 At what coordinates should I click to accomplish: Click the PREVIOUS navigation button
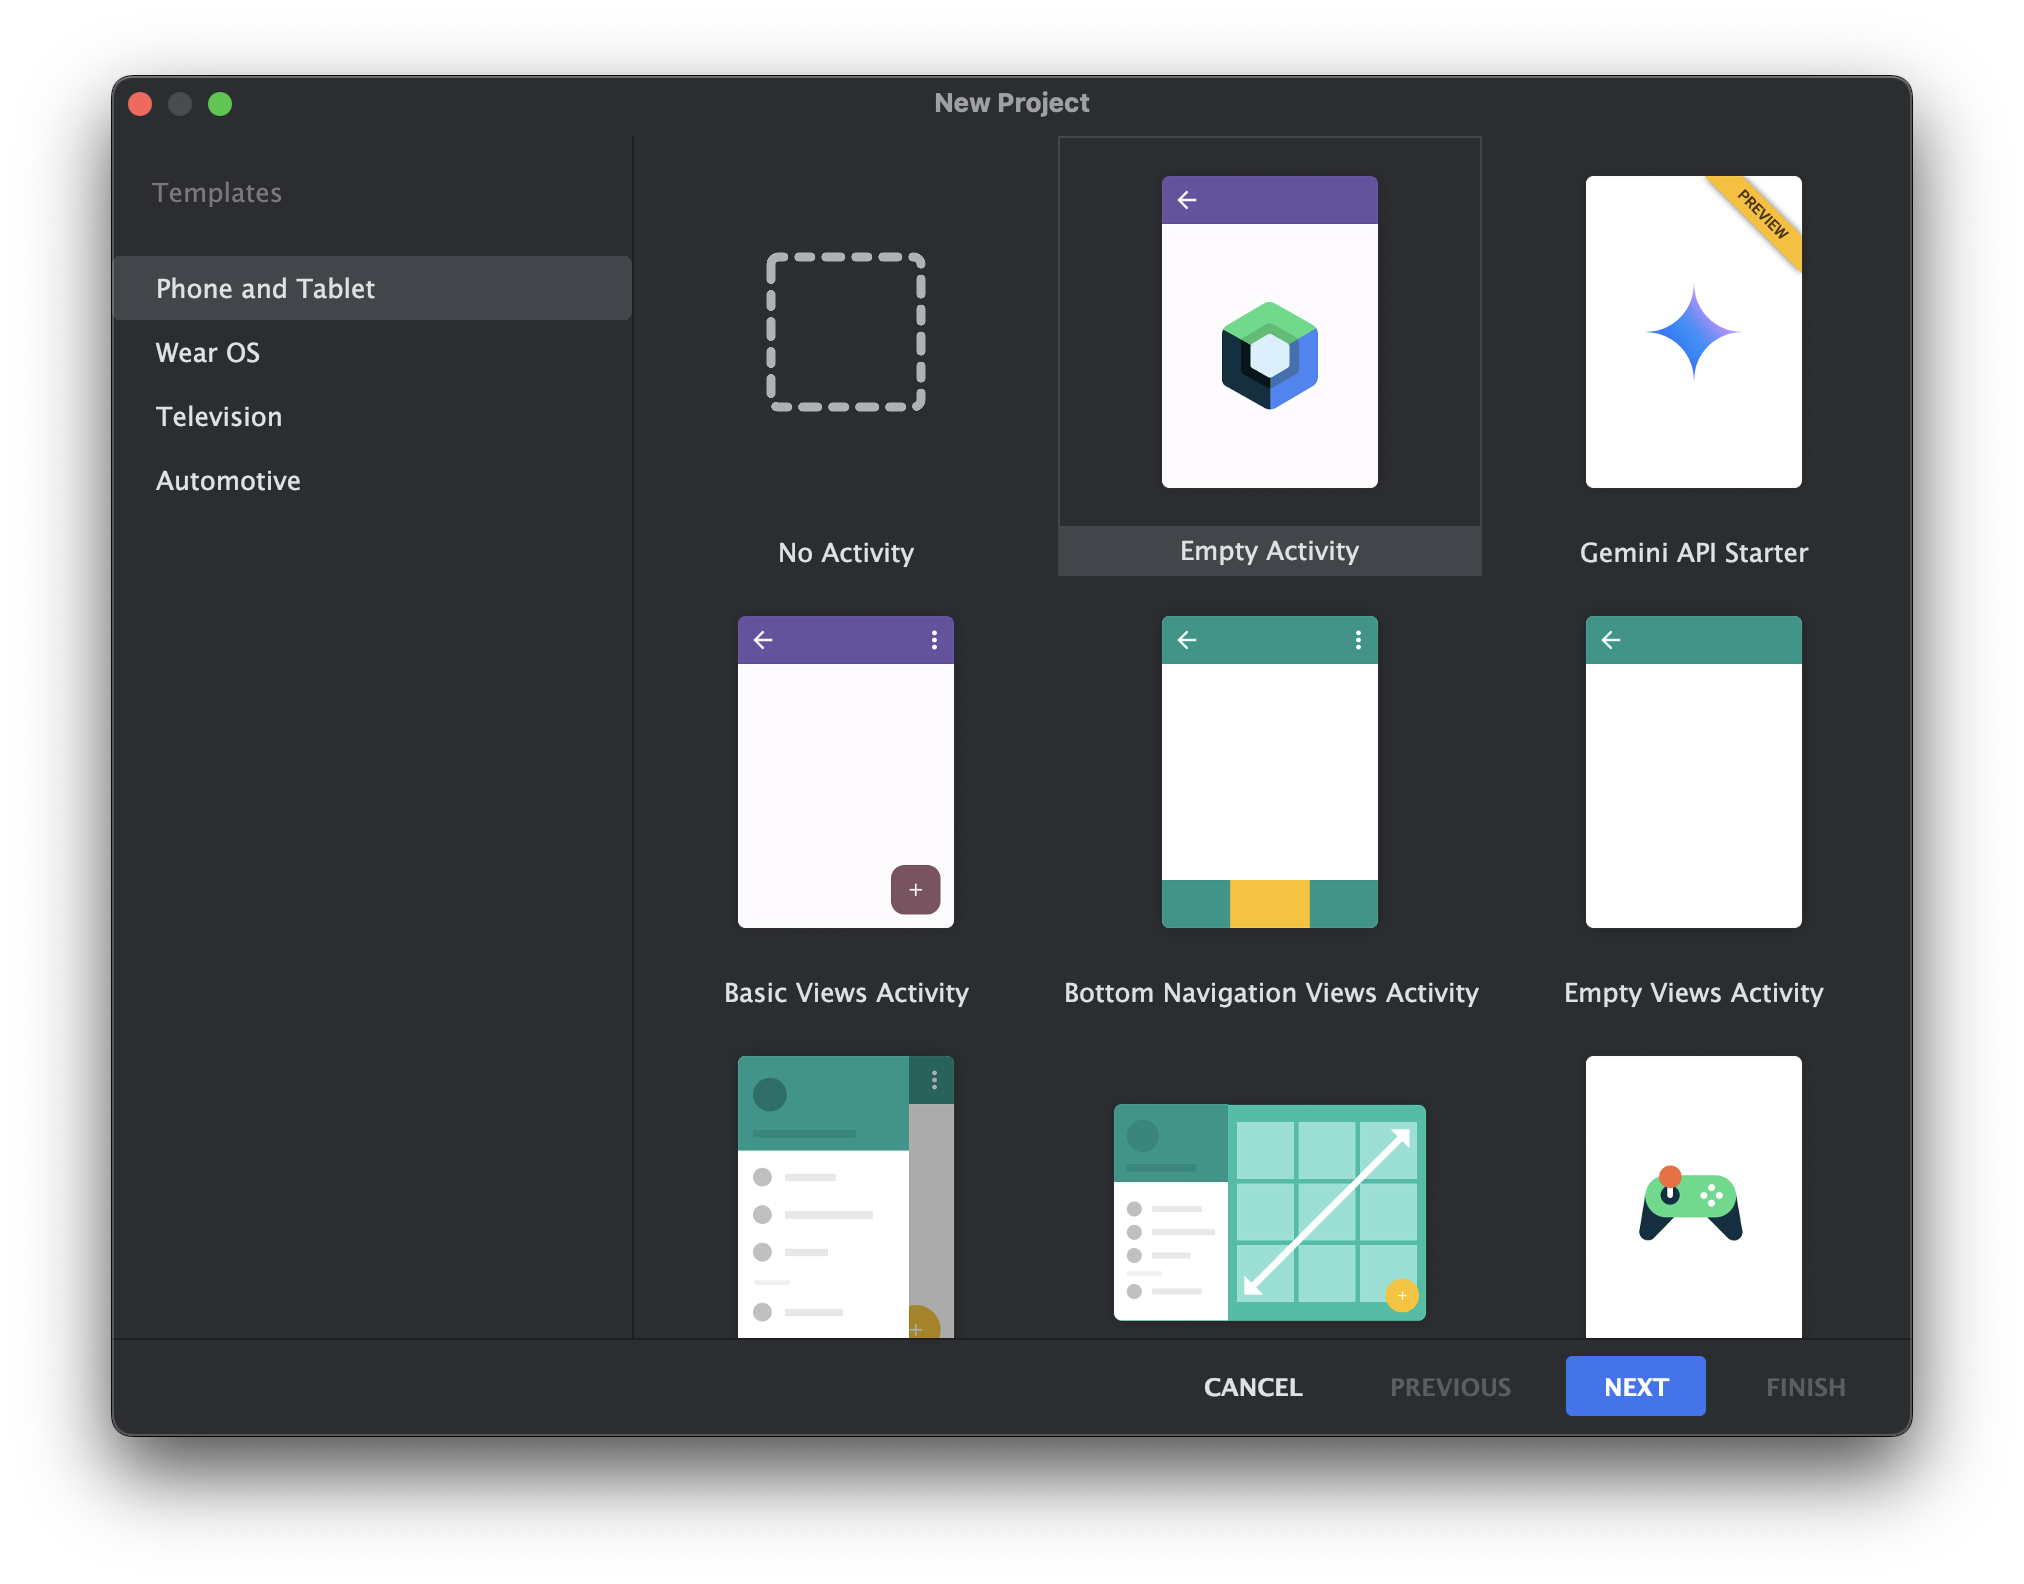(1451, 1385)
